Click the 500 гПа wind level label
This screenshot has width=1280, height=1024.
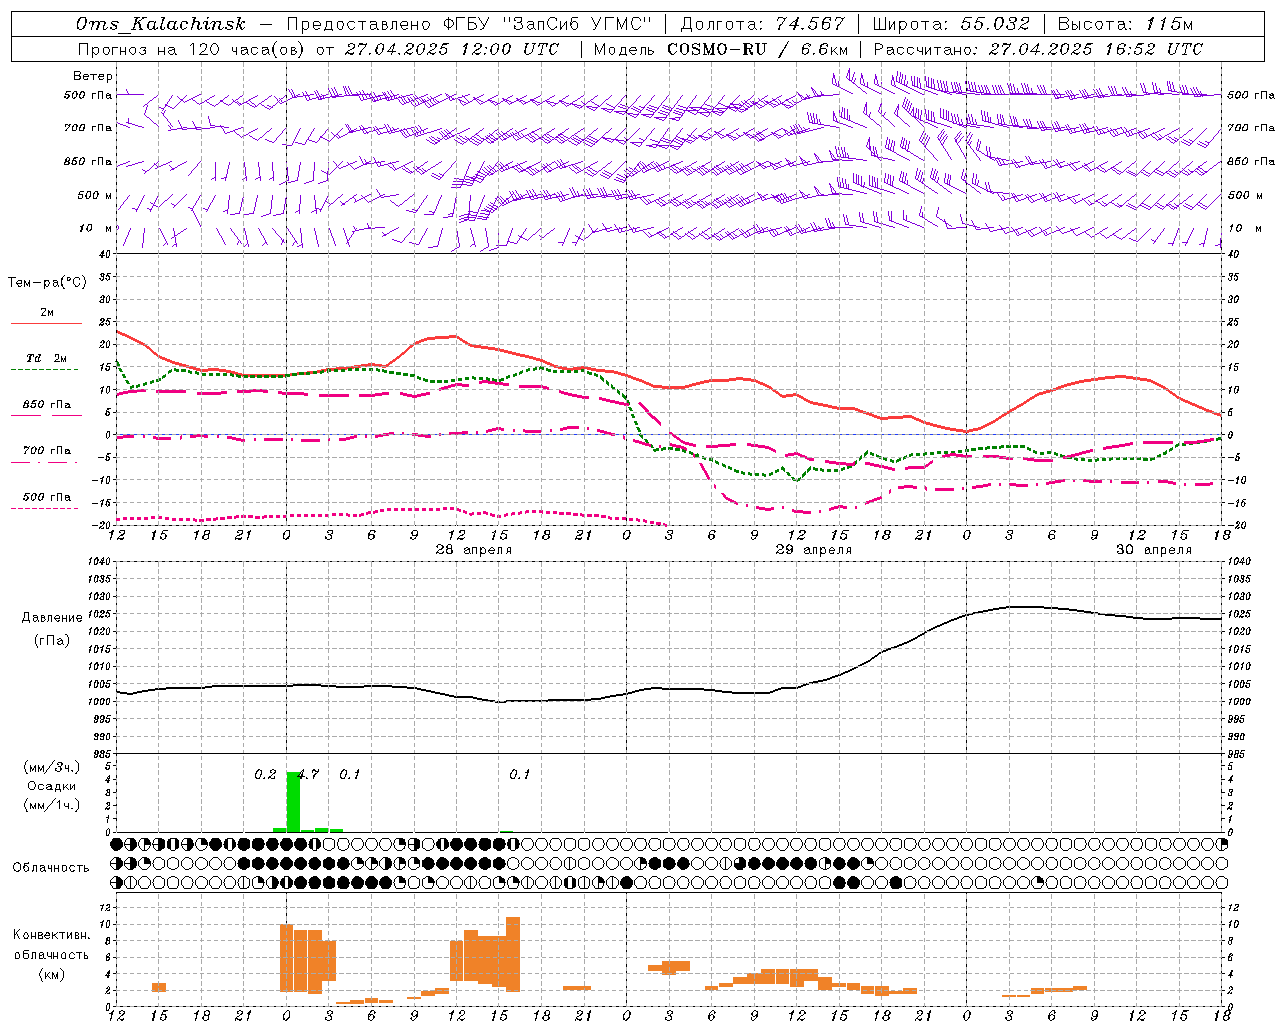click(x=88, y=95)
